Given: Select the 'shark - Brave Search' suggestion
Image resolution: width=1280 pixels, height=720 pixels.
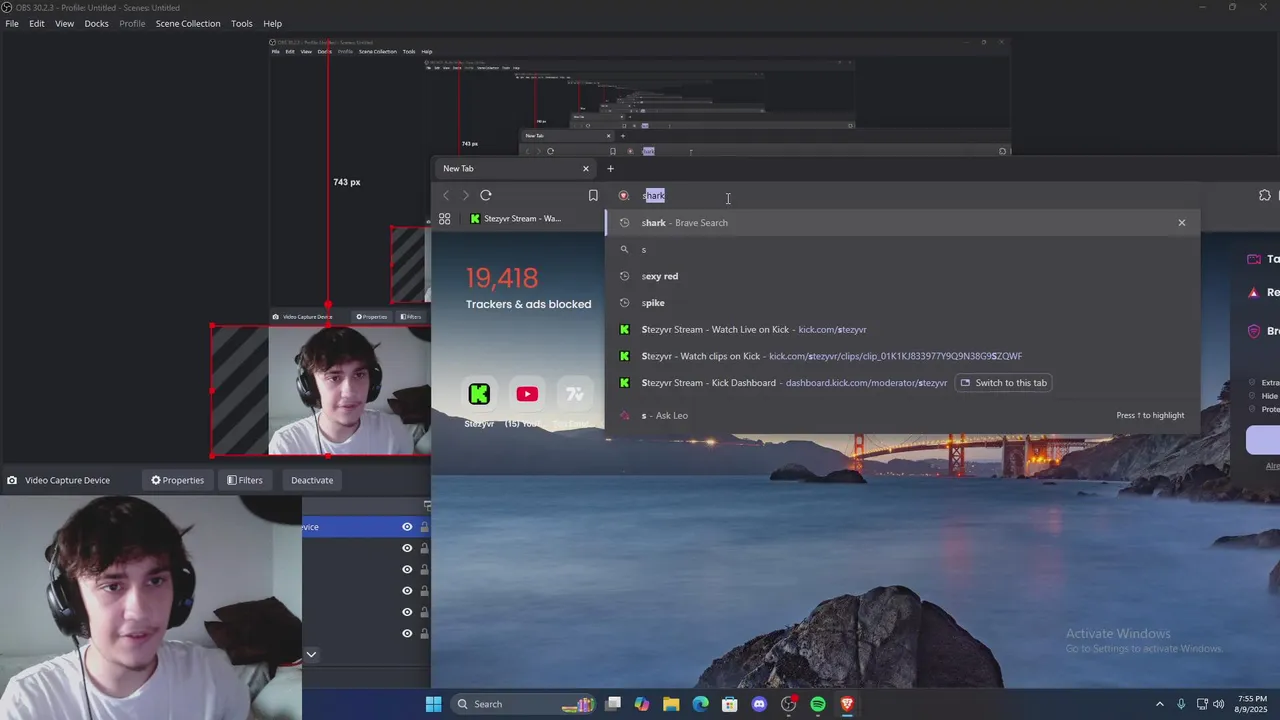Looking at the screenshot, I should pyautogui.click(x=902, y=223).
